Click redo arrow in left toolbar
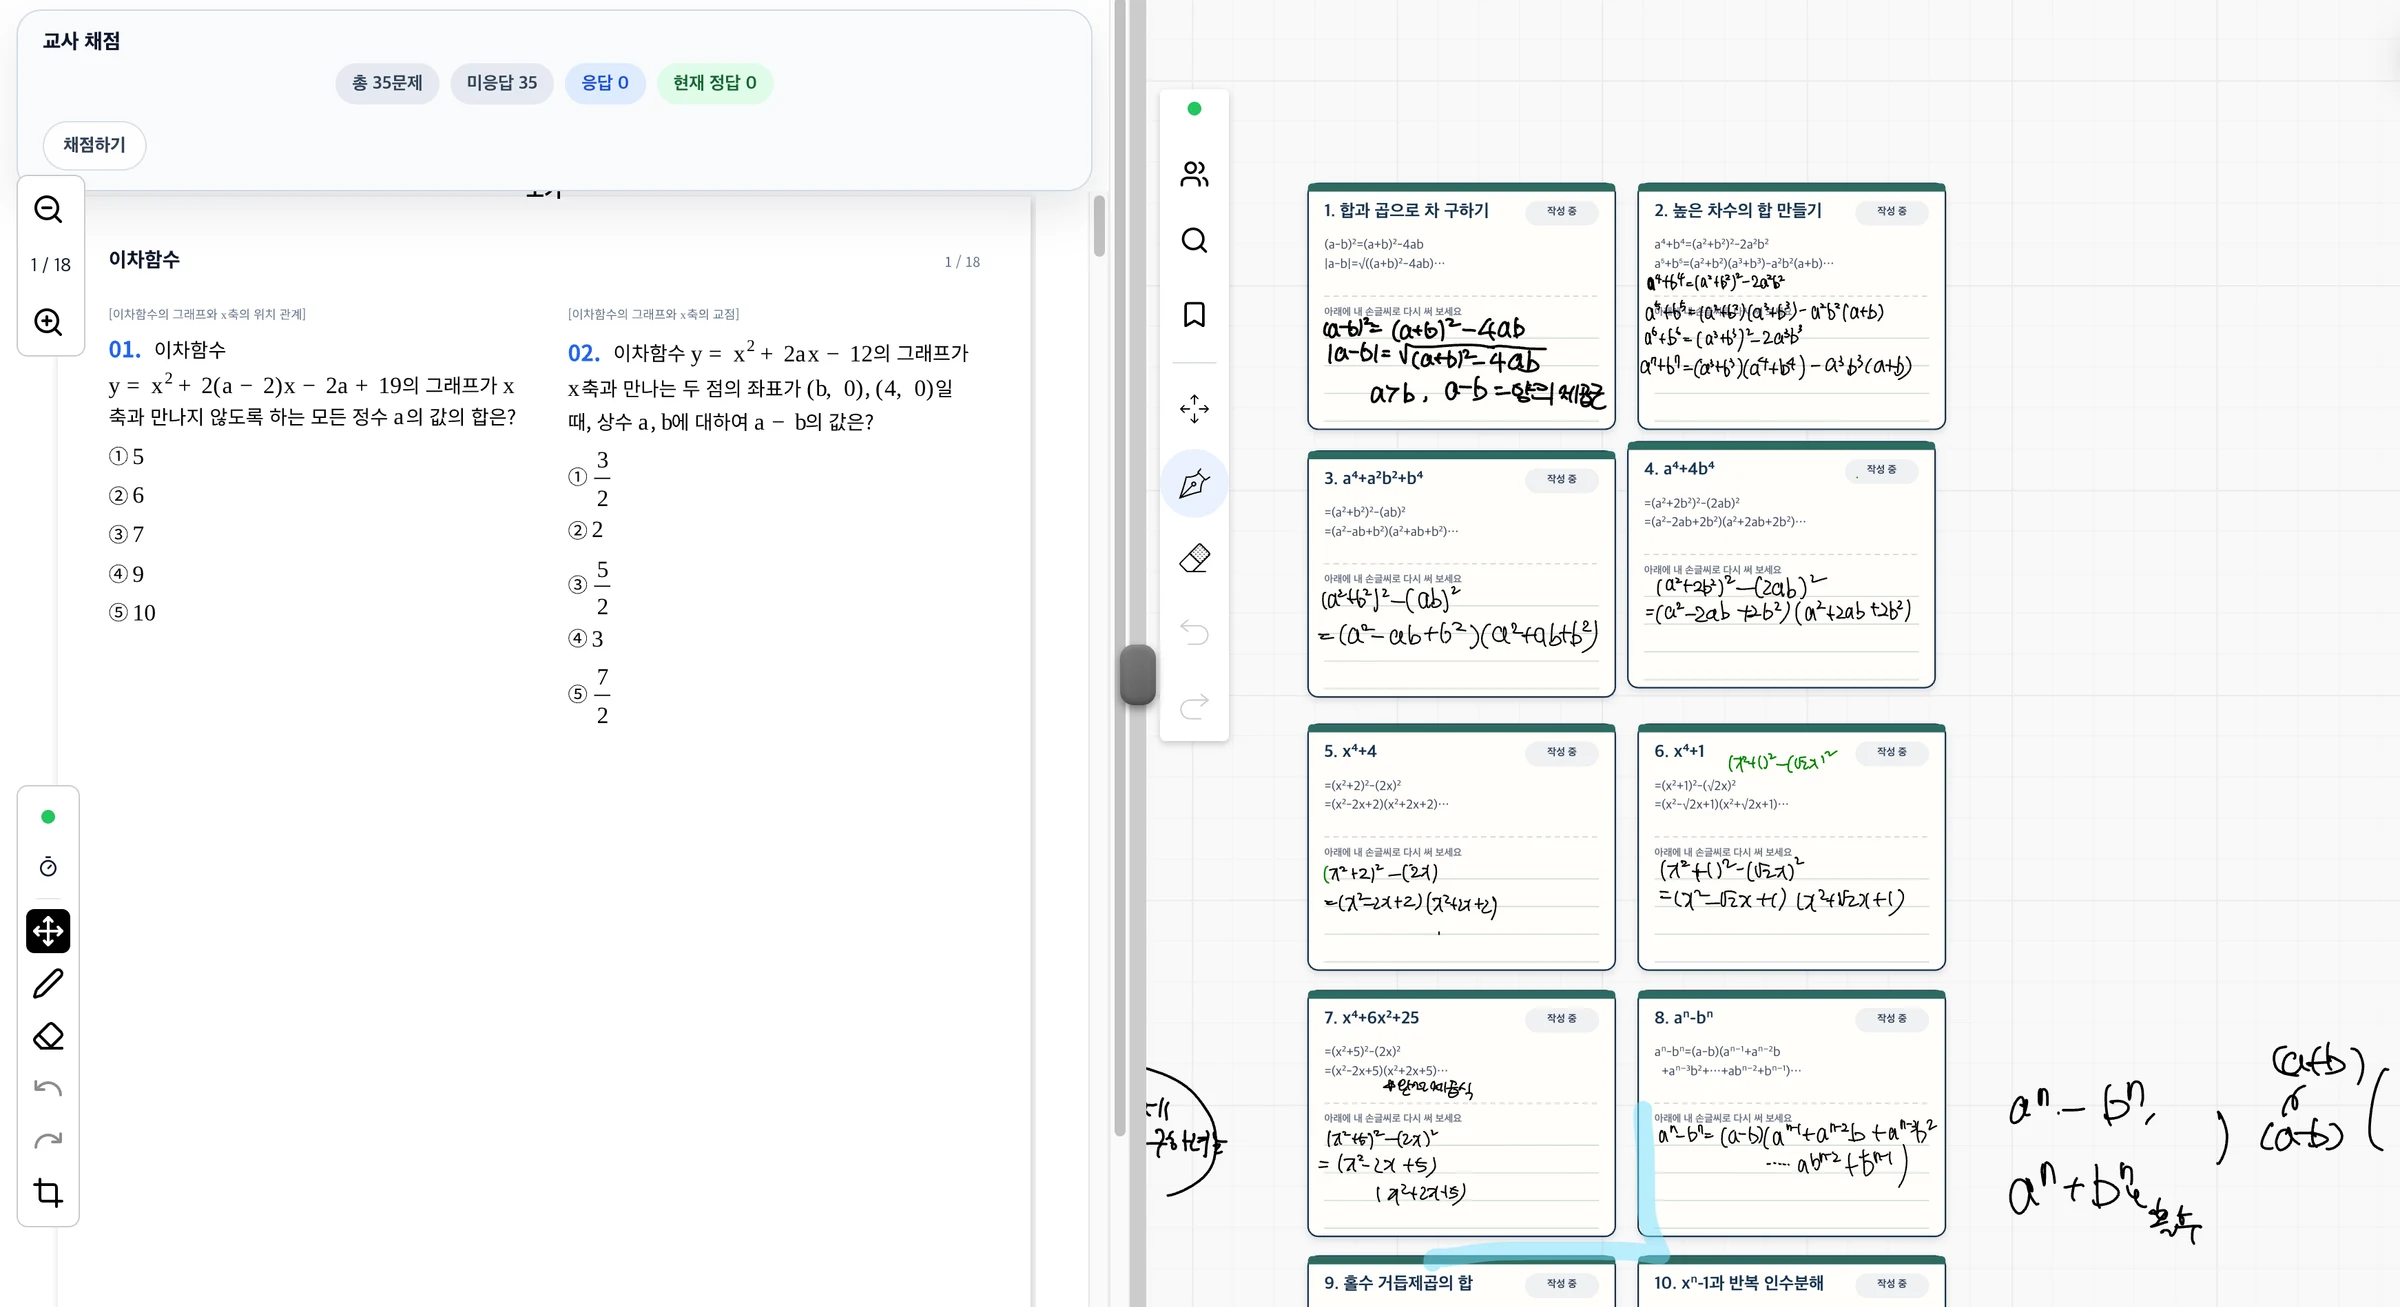Viewport: 2400px width, 1307px height. 48,1141
